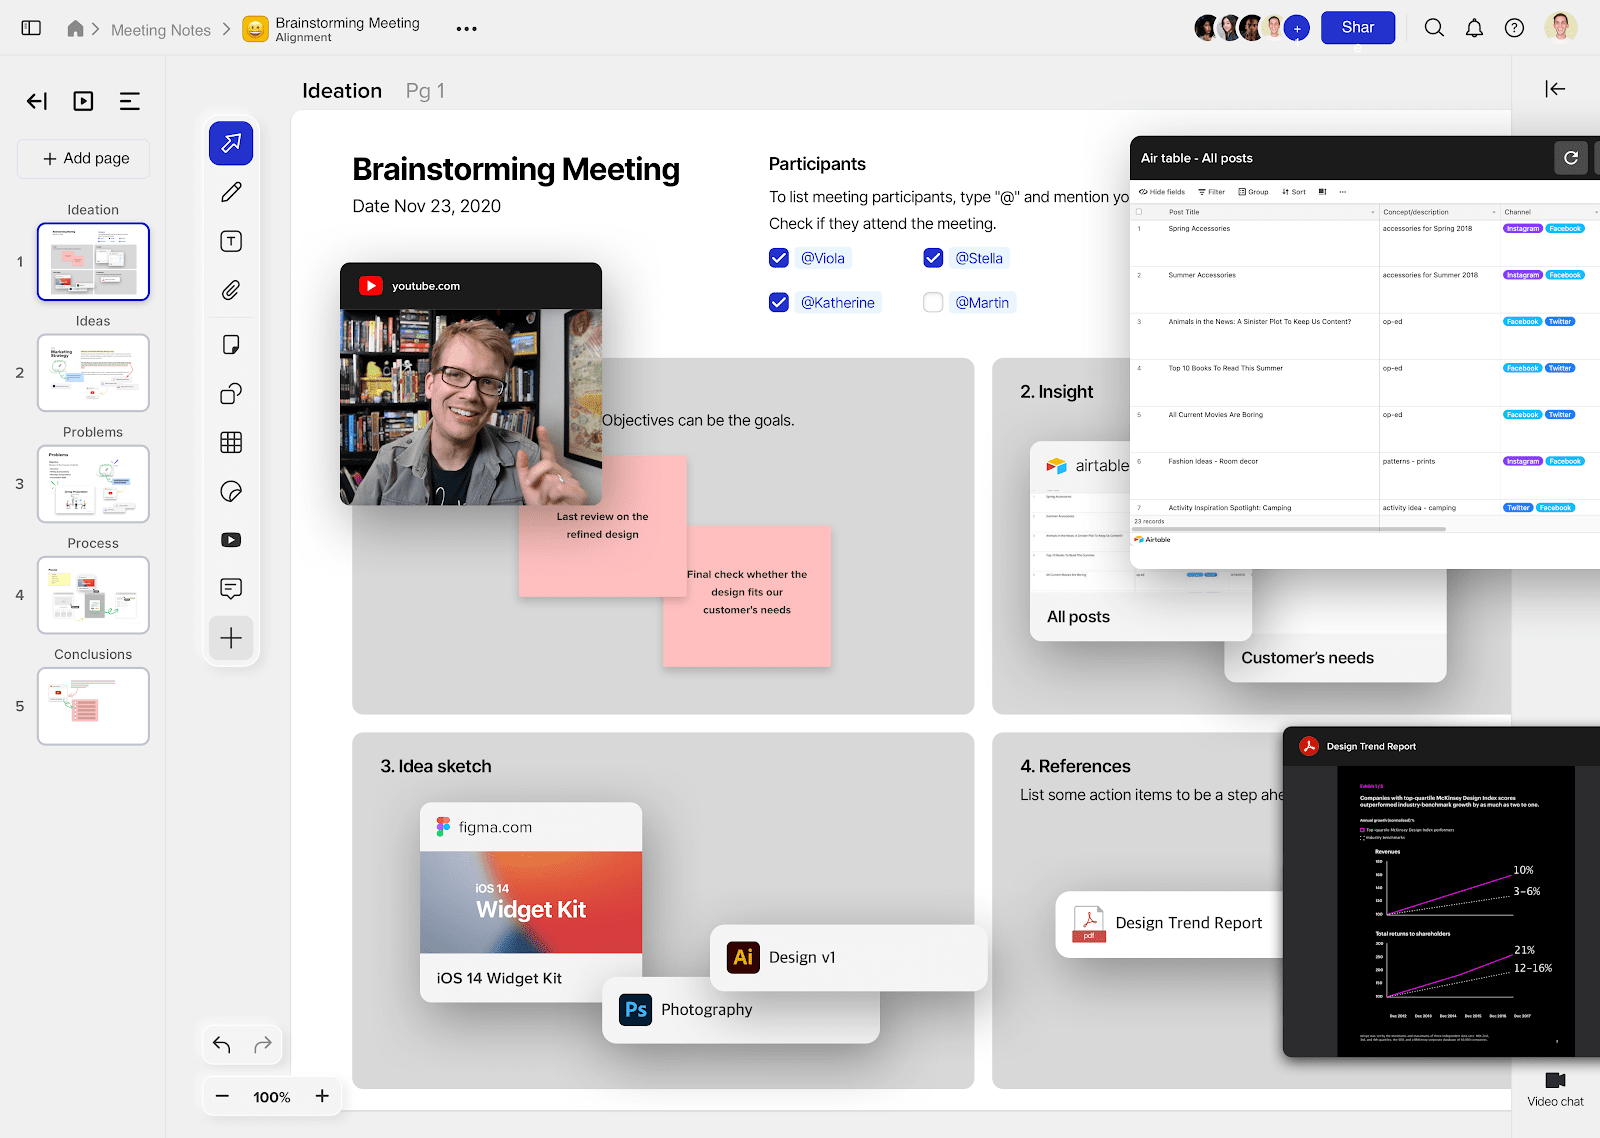Add a collaborator with the blue plus avatar
This screenshot has height=1138, width=1600.
pyautogui.click(x=1297, y=29)
